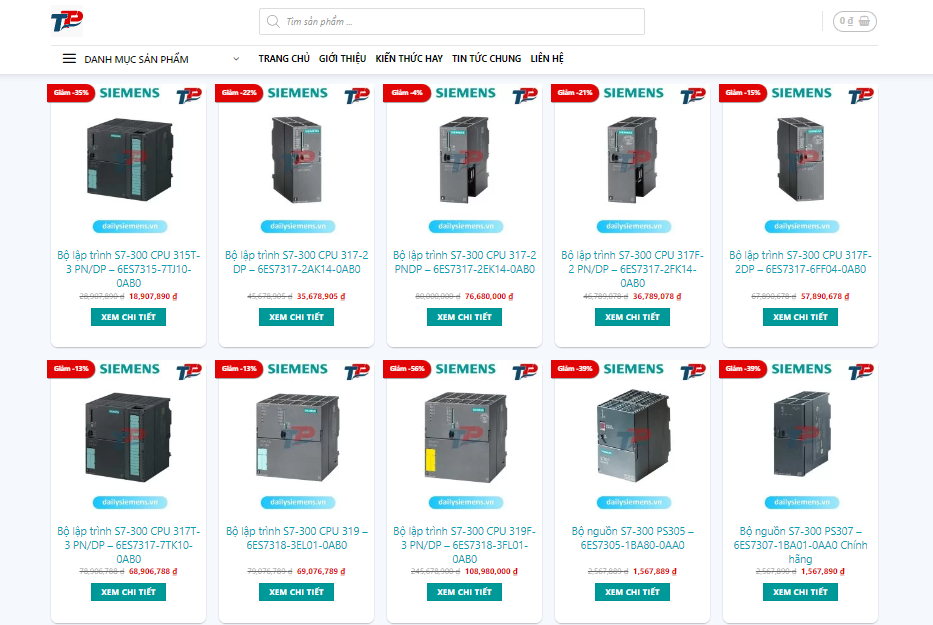933x625 pixels.
Task: Open link 'CPU 317-2 DP – 6ES7317-2AK14-0AB0'
Action: [x=296, y=262]
